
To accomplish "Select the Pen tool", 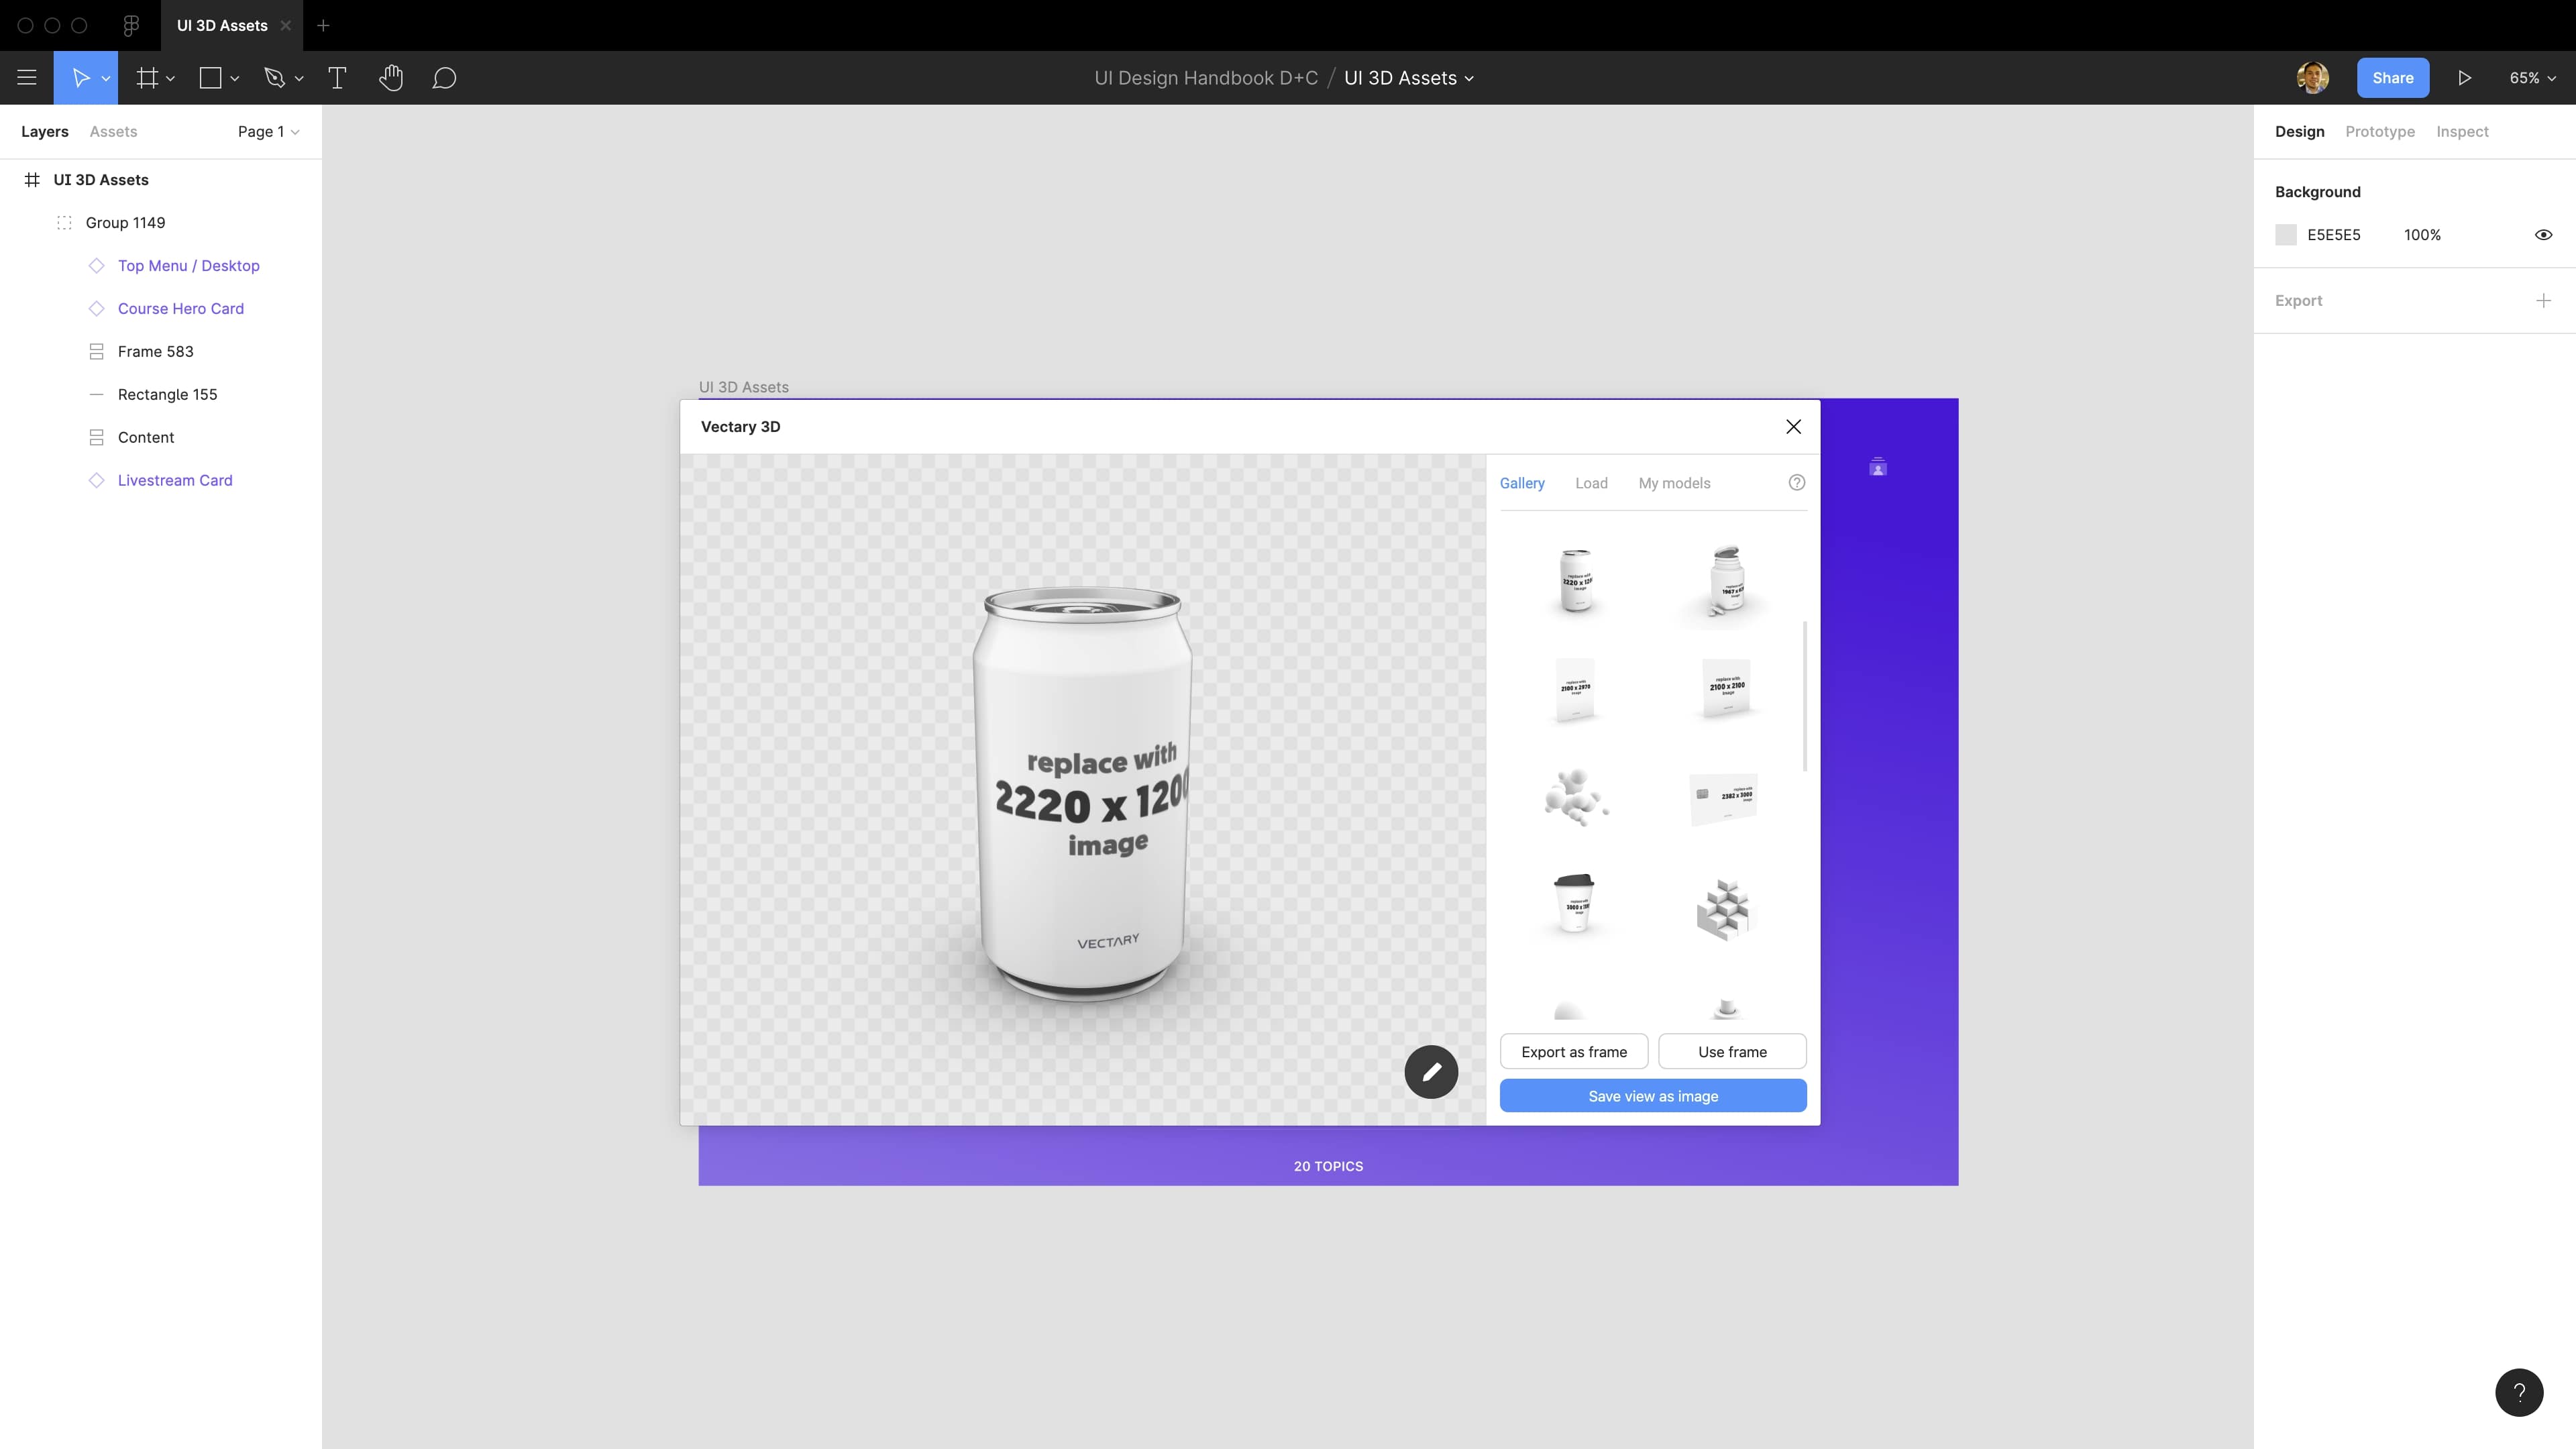I will tap(276, 78).
